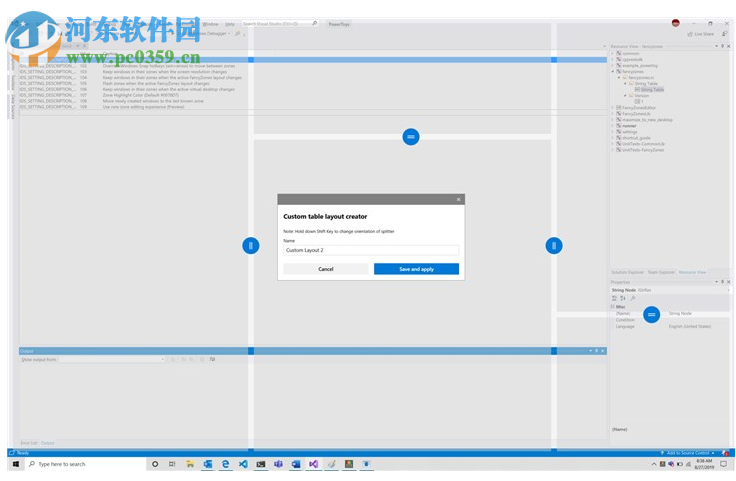736x481 pixels.
Task: Pin the Resource View panel
Action: point(722,46)
